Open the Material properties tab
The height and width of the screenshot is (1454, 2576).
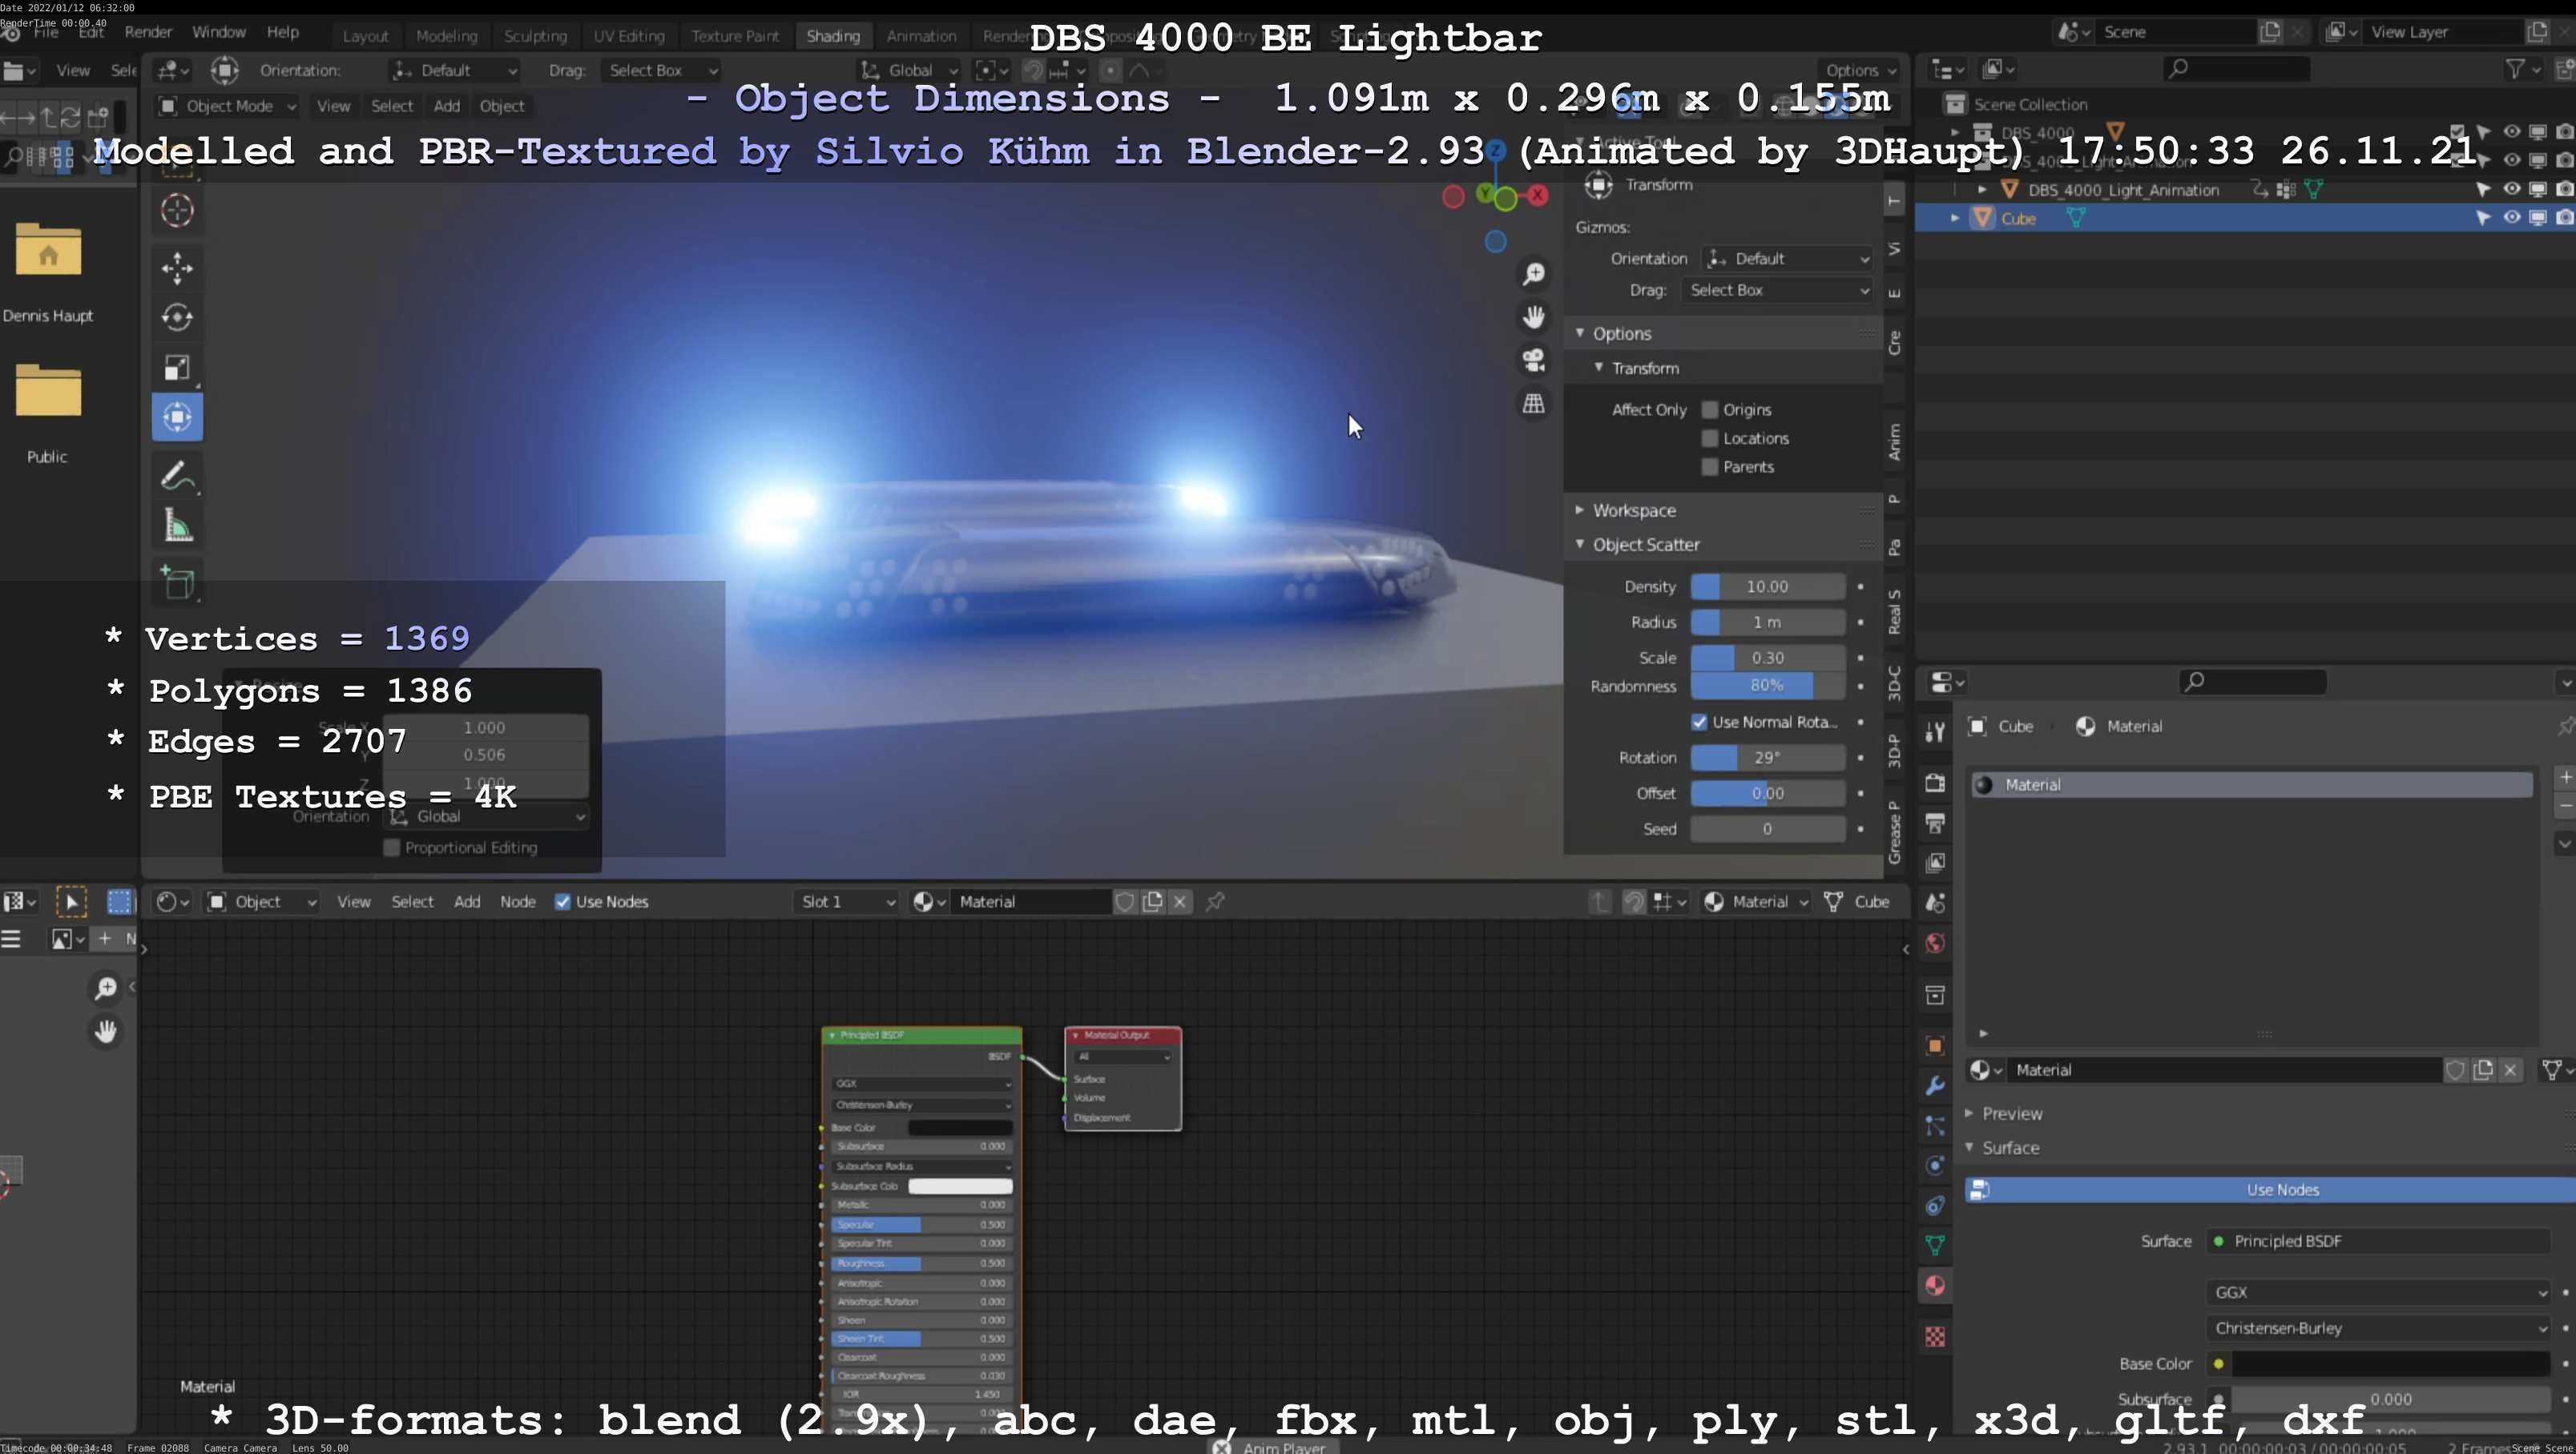click(1935, 1286)
